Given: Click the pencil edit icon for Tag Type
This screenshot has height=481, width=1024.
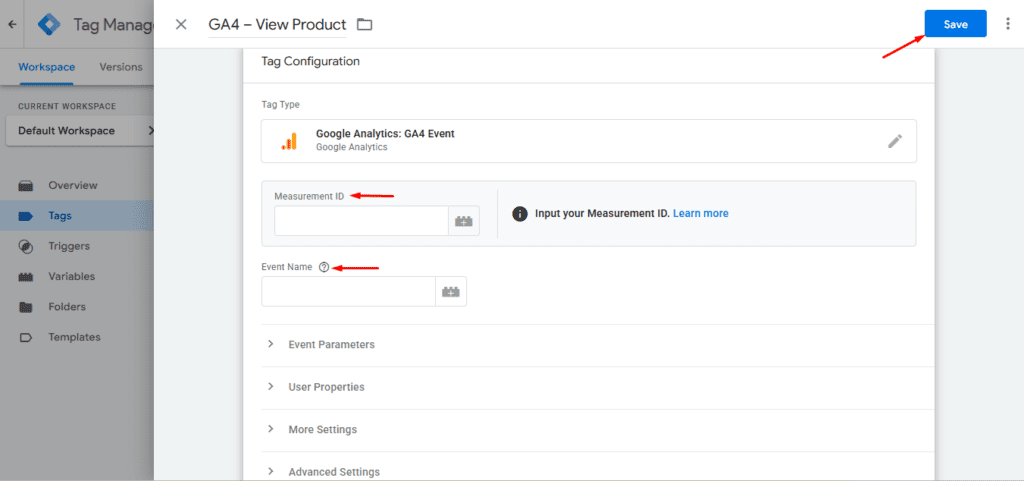Looking at the screenshot, I should pyautogui.click(x=895, y=141).
